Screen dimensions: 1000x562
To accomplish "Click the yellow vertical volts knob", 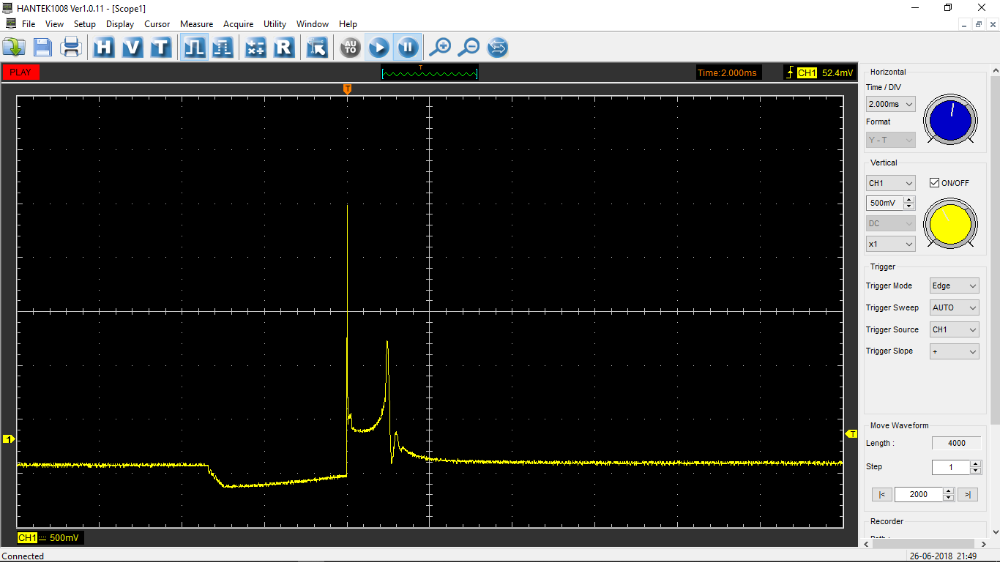I will pos(950,223).
